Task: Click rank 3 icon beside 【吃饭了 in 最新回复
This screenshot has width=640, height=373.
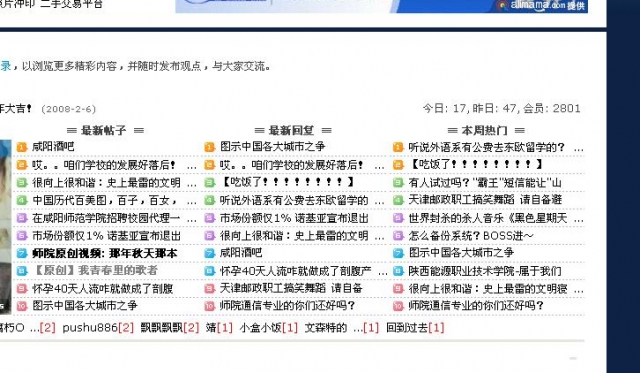Action: pyautogui.click(x=209, y=182)
